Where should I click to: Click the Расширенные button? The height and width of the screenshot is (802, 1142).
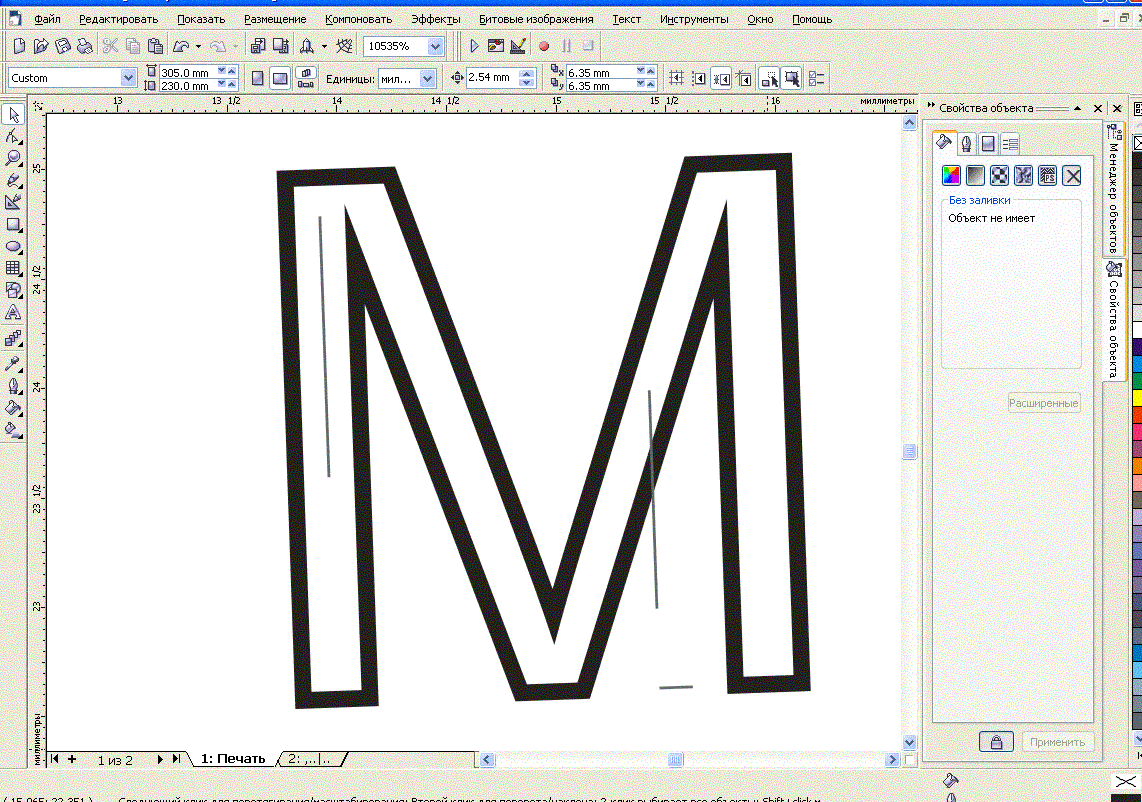pyautogui.click(x=1044, y=403)
